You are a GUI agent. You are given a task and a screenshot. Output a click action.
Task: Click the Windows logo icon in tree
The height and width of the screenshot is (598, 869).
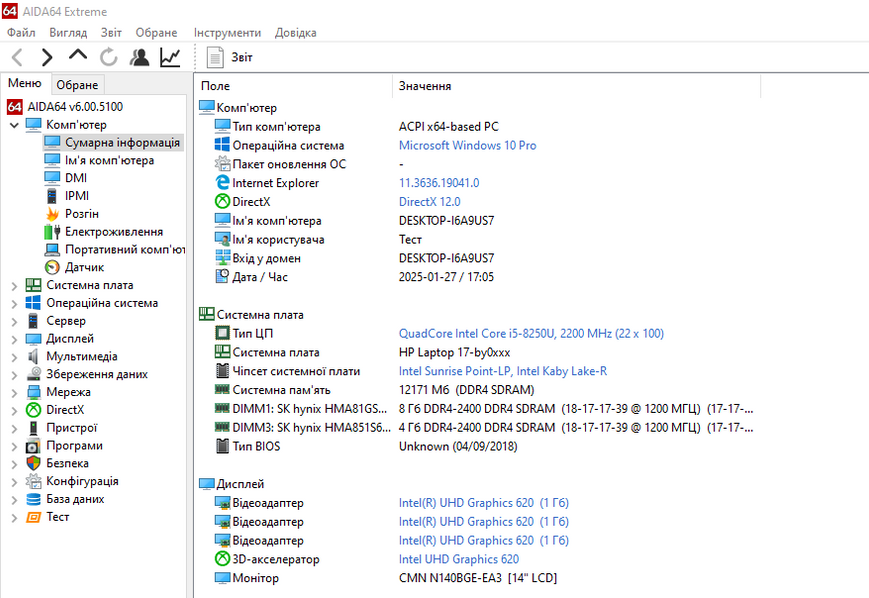pos(33,303)
